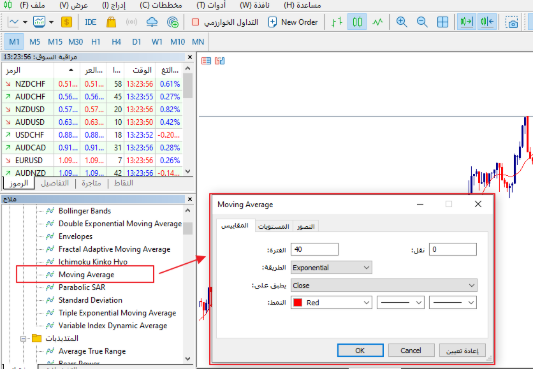This screenshot has height=369, width=534.
Task: Open the إدراج (I) menu
Action: tap(114, 5)
